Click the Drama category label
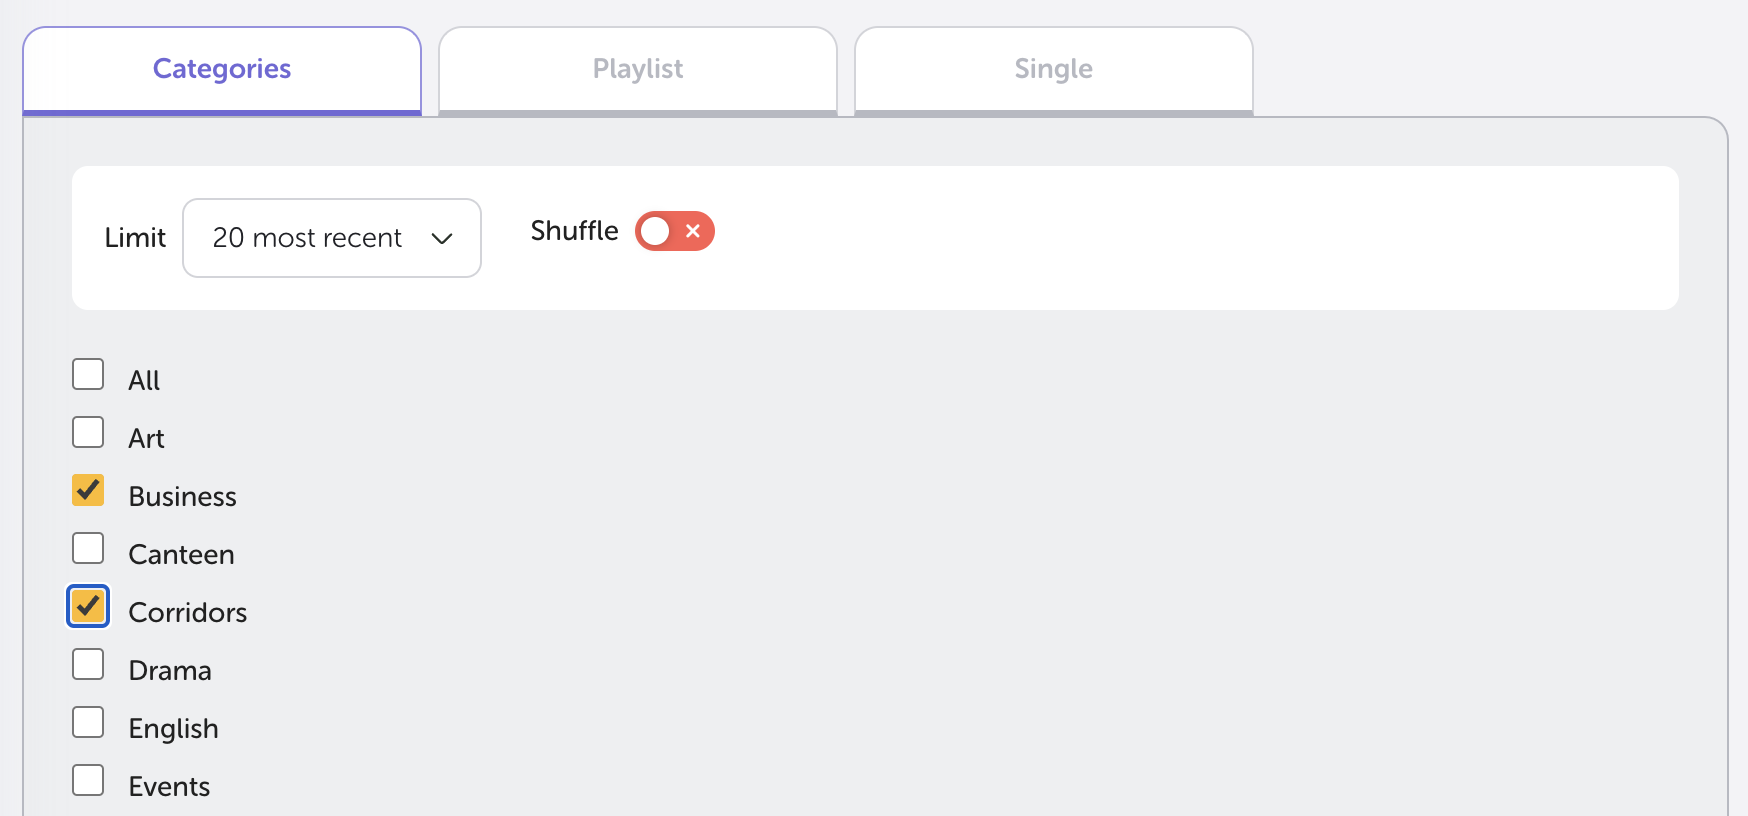Image resolution: width=1748 pixels, height=816 pixels. (x=170, y=671)
